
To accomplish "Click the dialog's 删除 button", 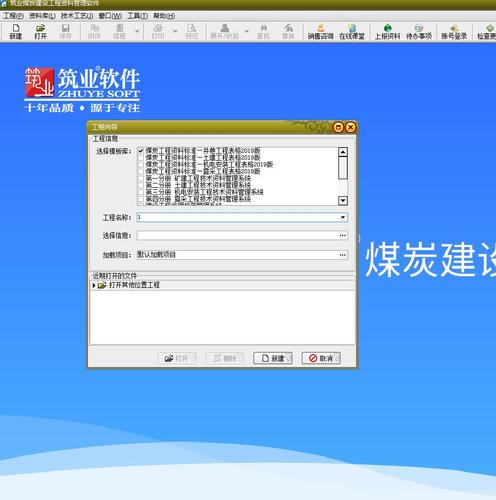I will pyautogui.click(x=225, y=358).
